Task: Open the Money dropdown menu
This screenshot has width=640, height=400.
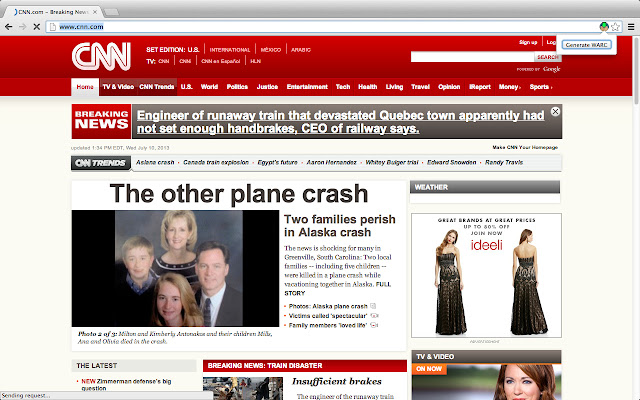Action: 509,87
